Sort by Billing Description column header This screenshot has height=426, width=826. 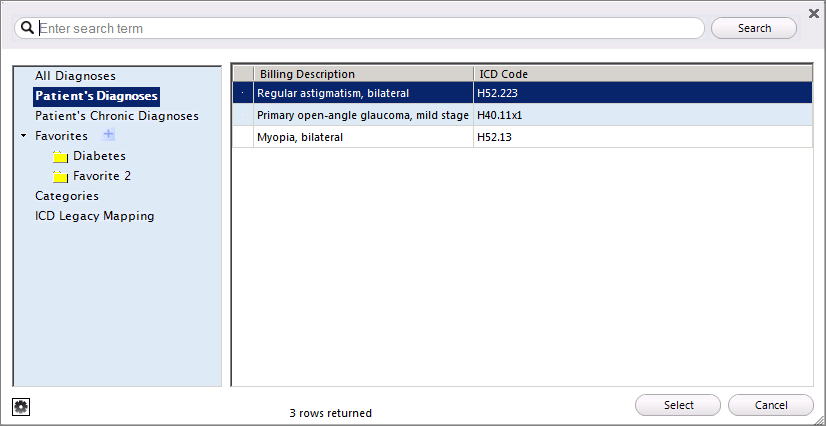point(363,74)
